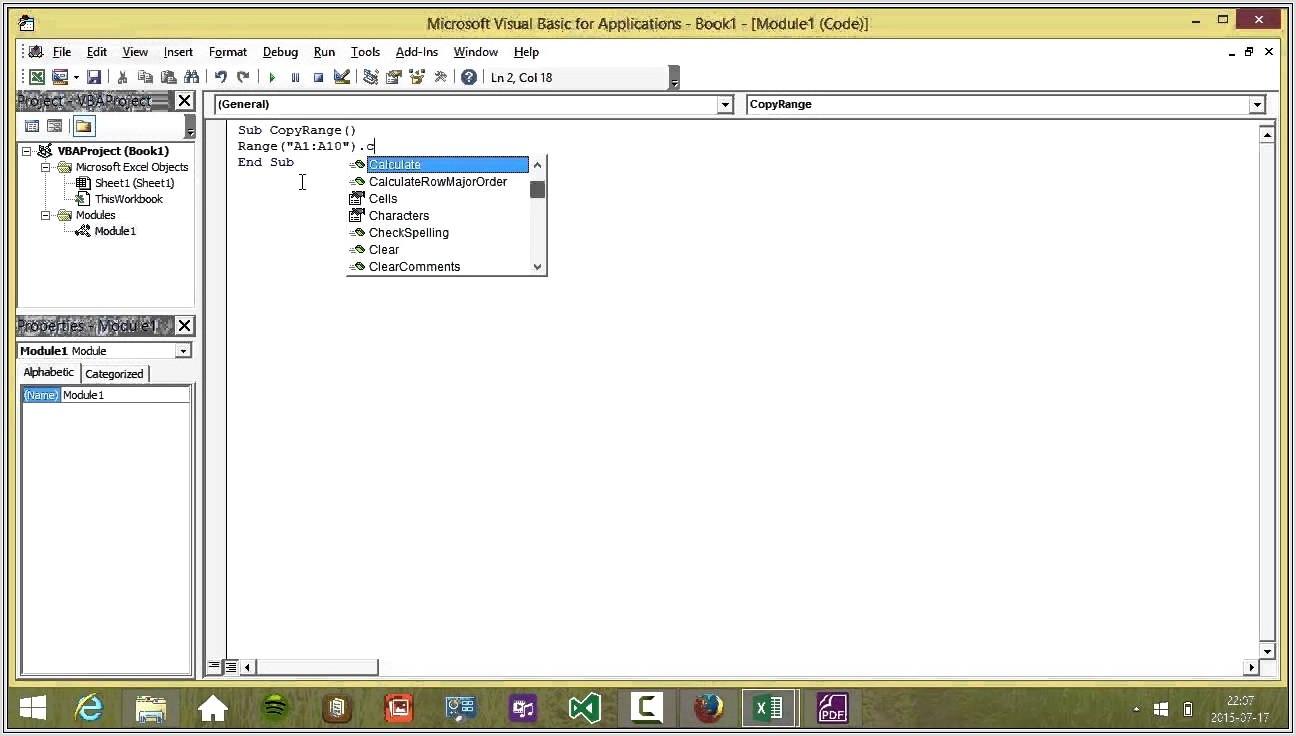Collapse the VBAProject (Book1) tree node
The width and height of the screenshot is (1296, 736).
click(27, 151)
